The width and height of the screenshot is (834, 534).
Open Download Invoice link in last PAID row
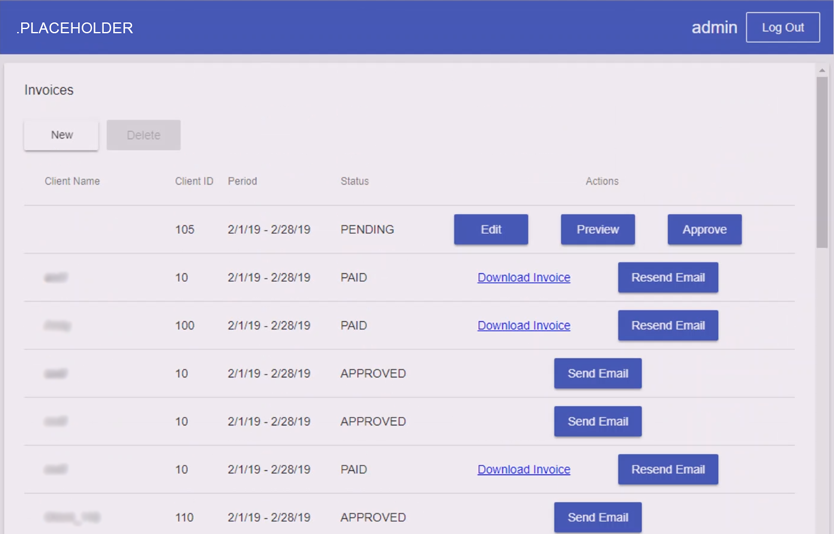coord(524,469)
